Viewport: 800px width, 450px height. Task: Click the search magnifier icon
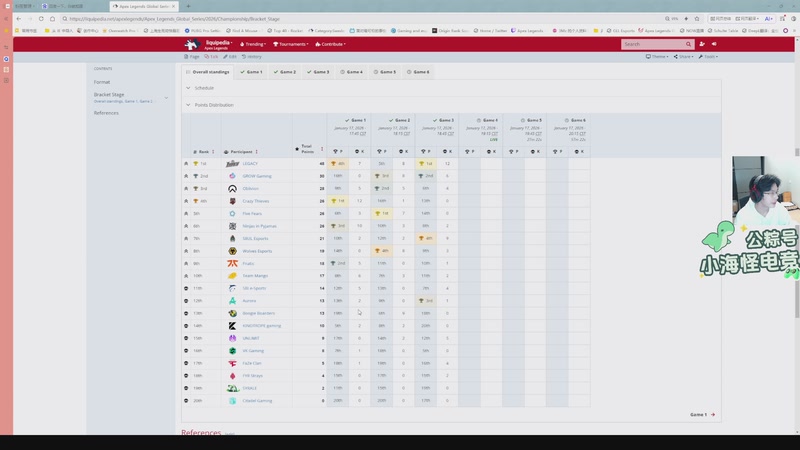(688, 44)
